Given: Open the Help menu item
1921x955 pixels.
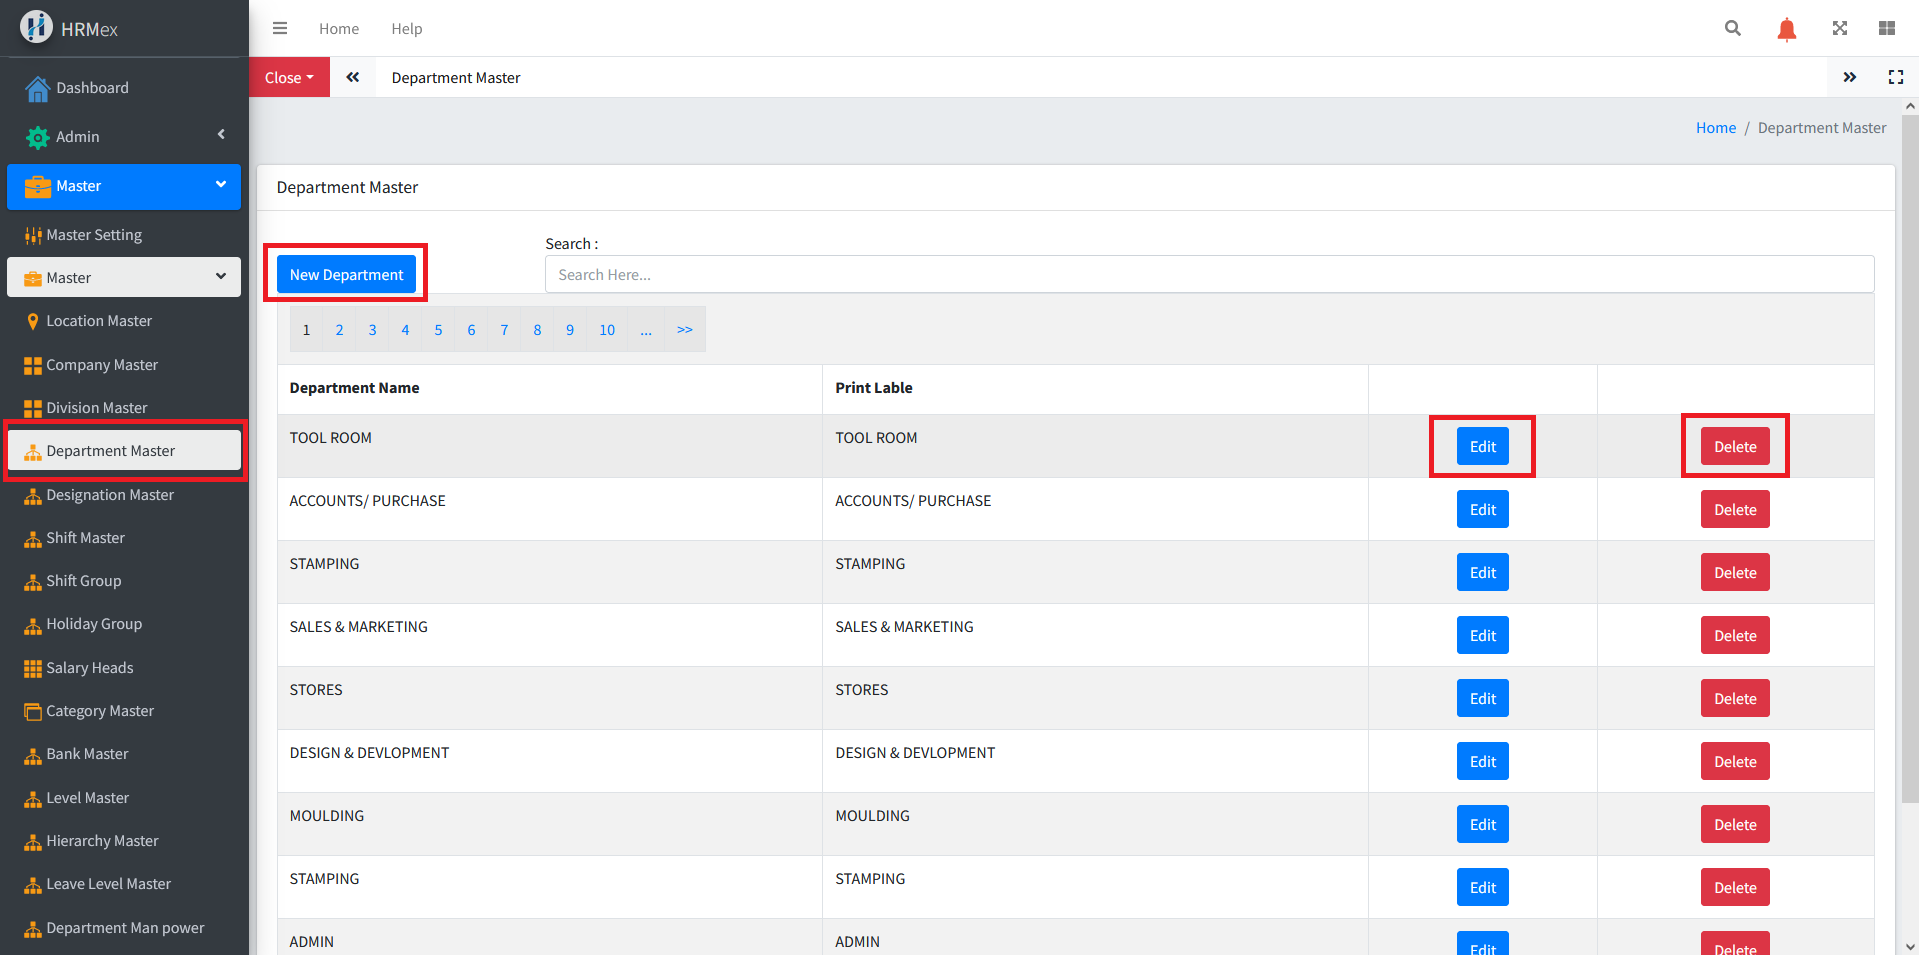Looking at the screenshot, I should click(406, 29).
